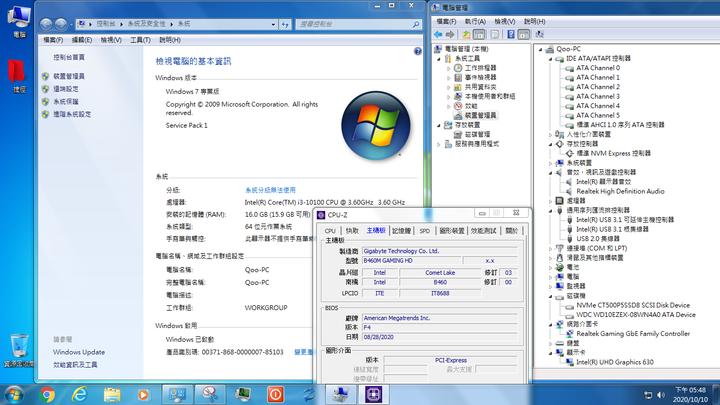Collapse the 磁碟機 node
This screenshot has width=720, height=405.
point(551,296)
